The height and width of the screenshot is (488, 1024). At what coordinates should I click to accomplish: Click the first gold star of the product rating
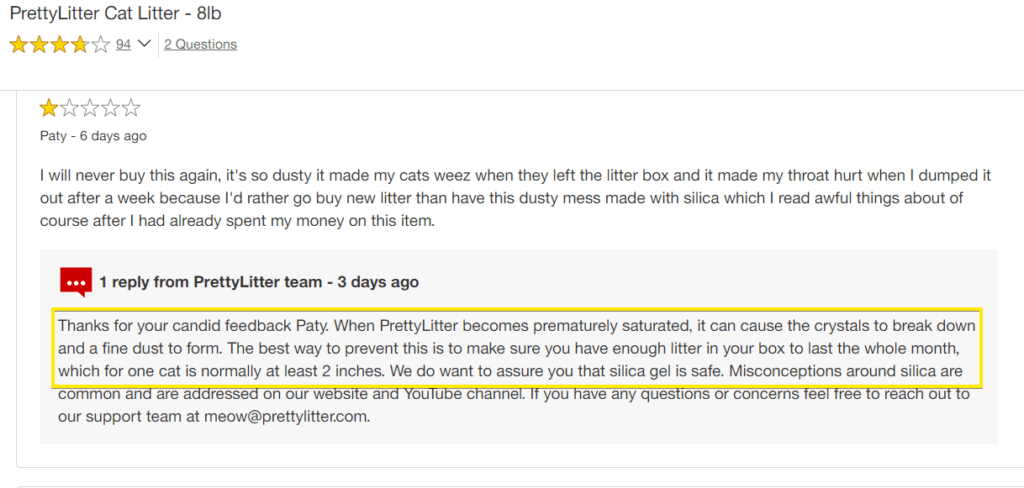point(18,44)
